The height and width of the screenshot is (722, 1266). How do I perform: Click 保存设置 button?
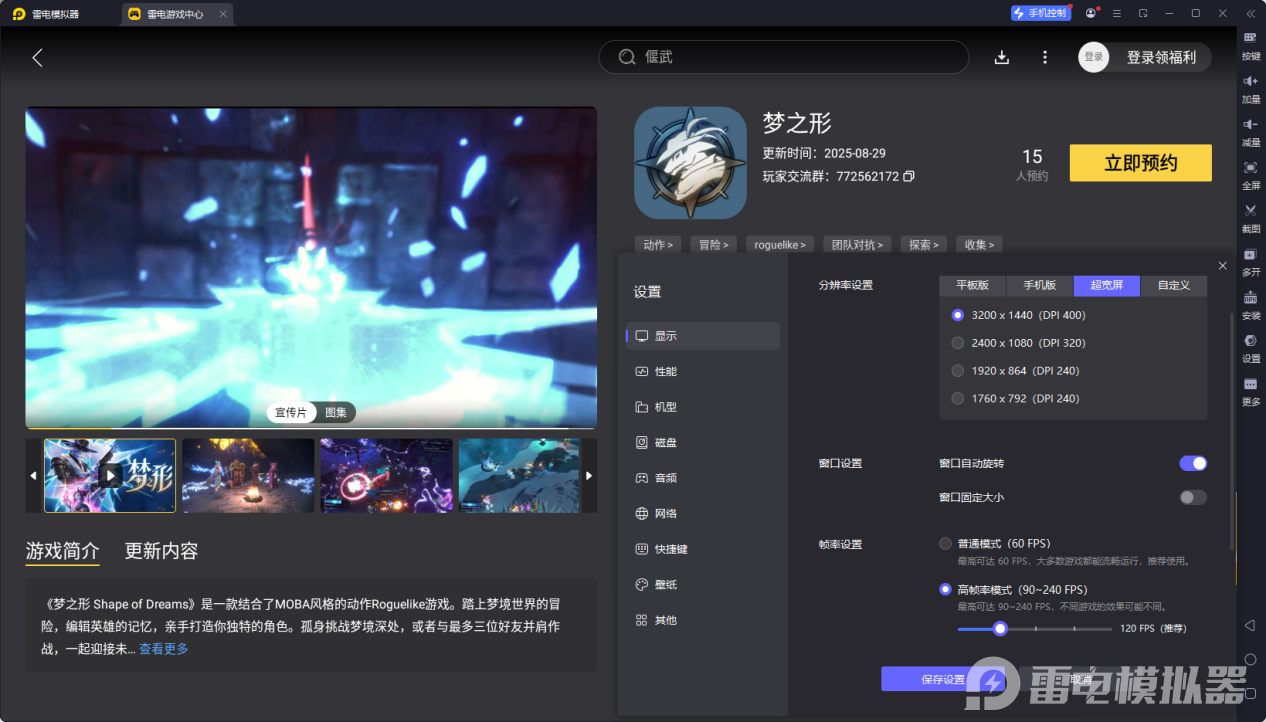(x=943, y=679)
